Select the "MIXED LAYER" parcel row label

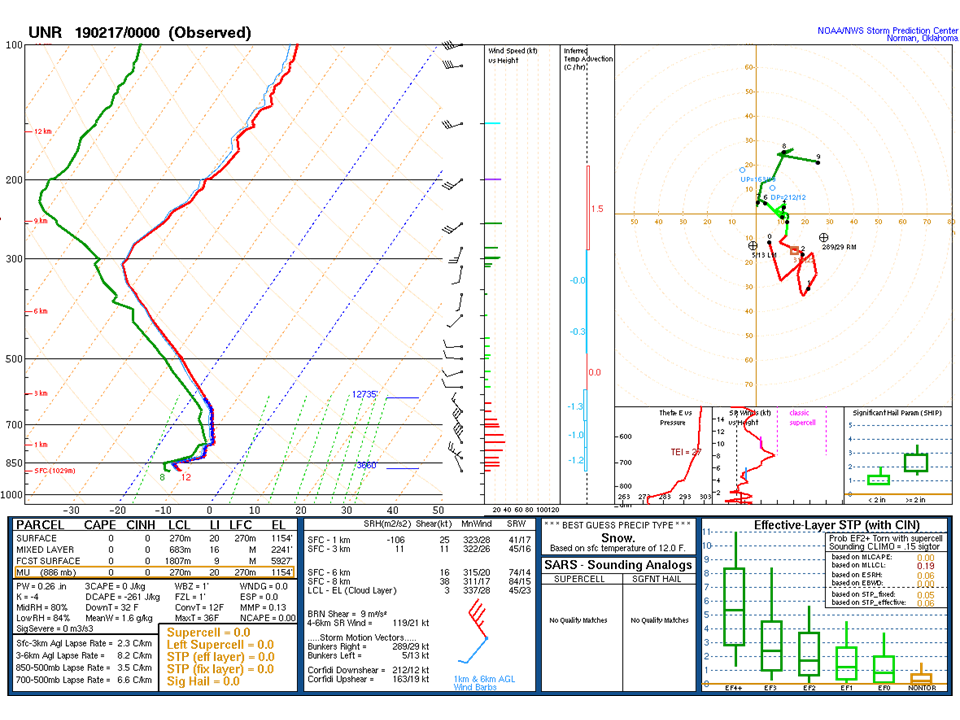point(45,550)
